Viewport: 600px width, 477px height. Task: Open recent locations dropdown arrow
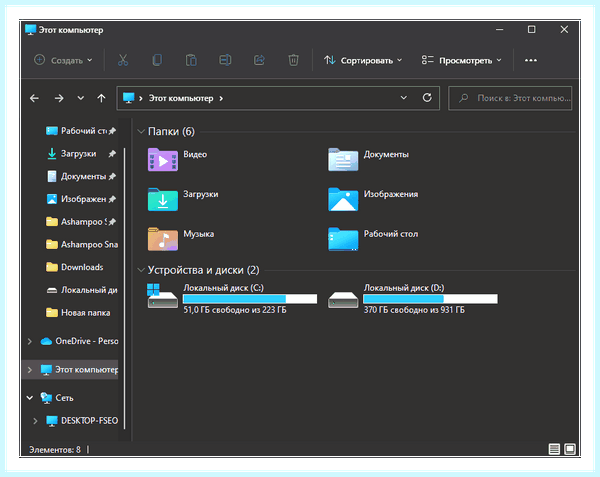pyautogui.click(x=81, y=98)
